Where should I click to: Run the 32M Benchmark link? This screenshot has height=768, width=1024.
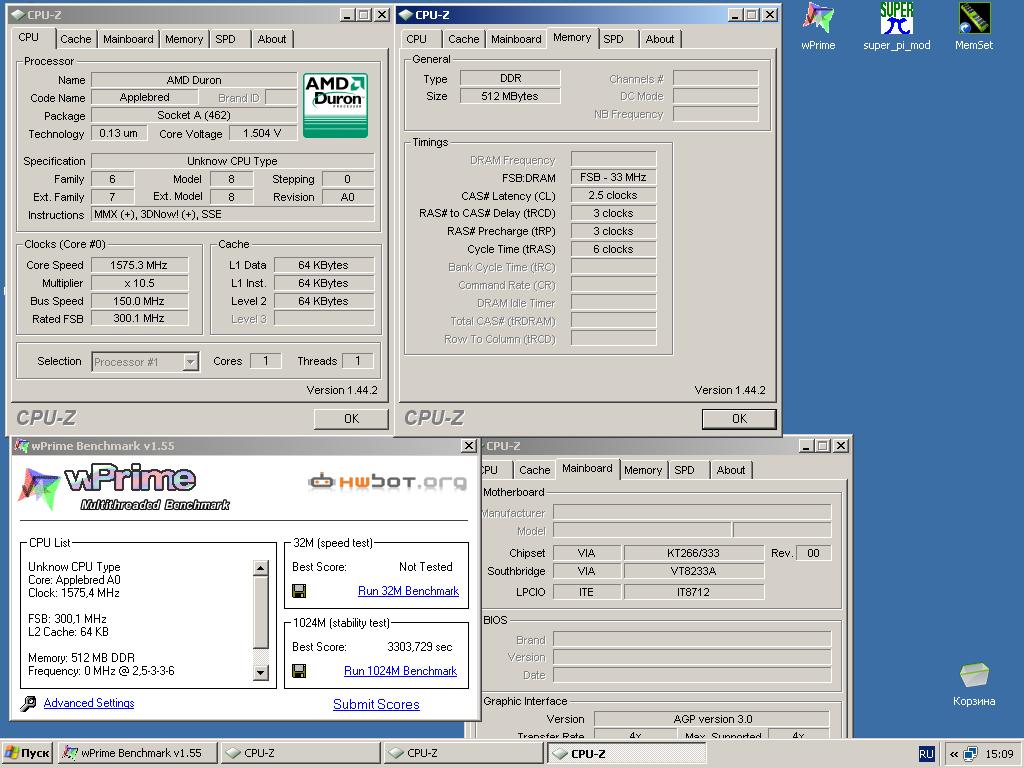408,591
